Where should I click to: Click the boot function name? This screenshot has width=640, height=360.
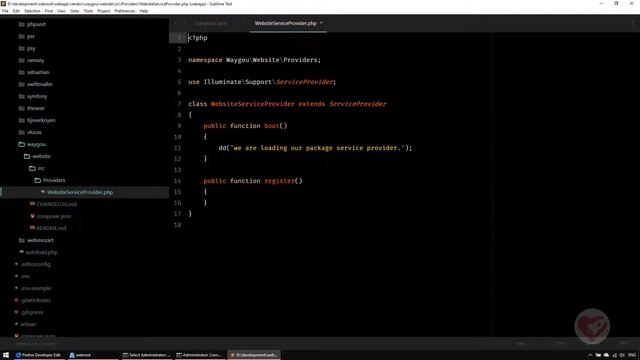click(272, 126)
